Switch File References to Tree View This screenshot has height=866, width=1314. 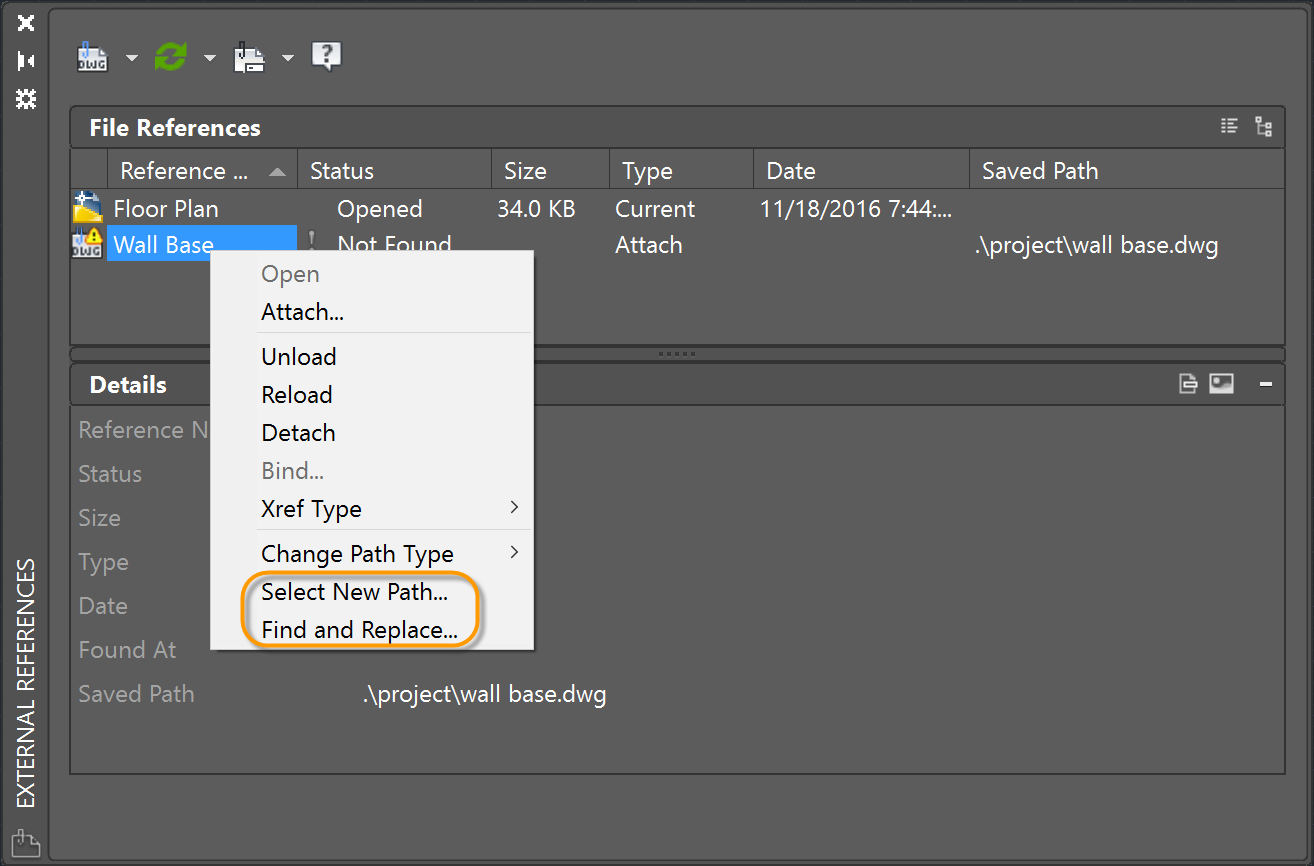coord(1264,127)
